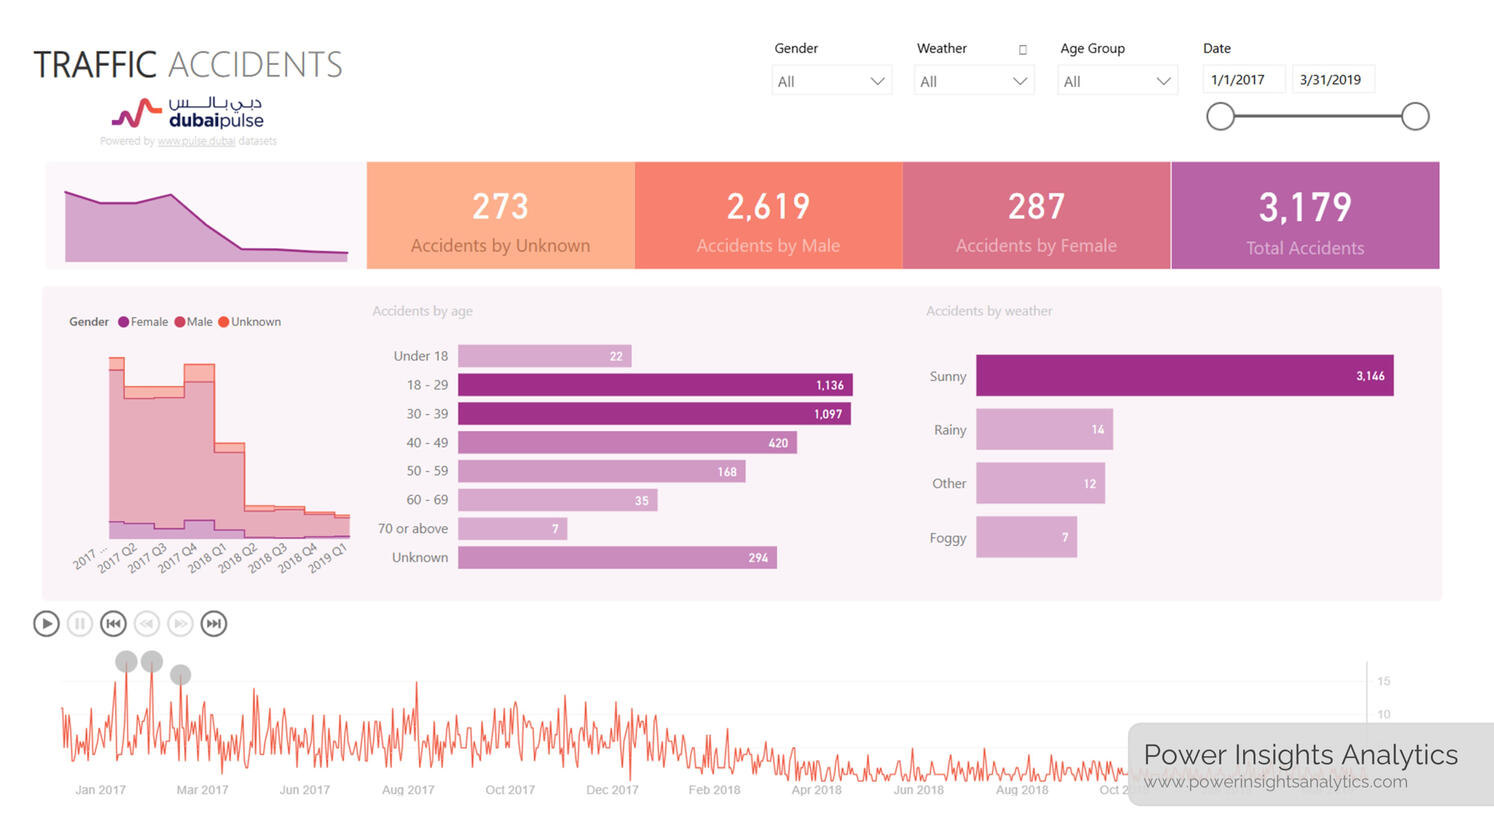1494x839 pixels.
Task: Step back one frame in timeline
Action: pos(147,624)
